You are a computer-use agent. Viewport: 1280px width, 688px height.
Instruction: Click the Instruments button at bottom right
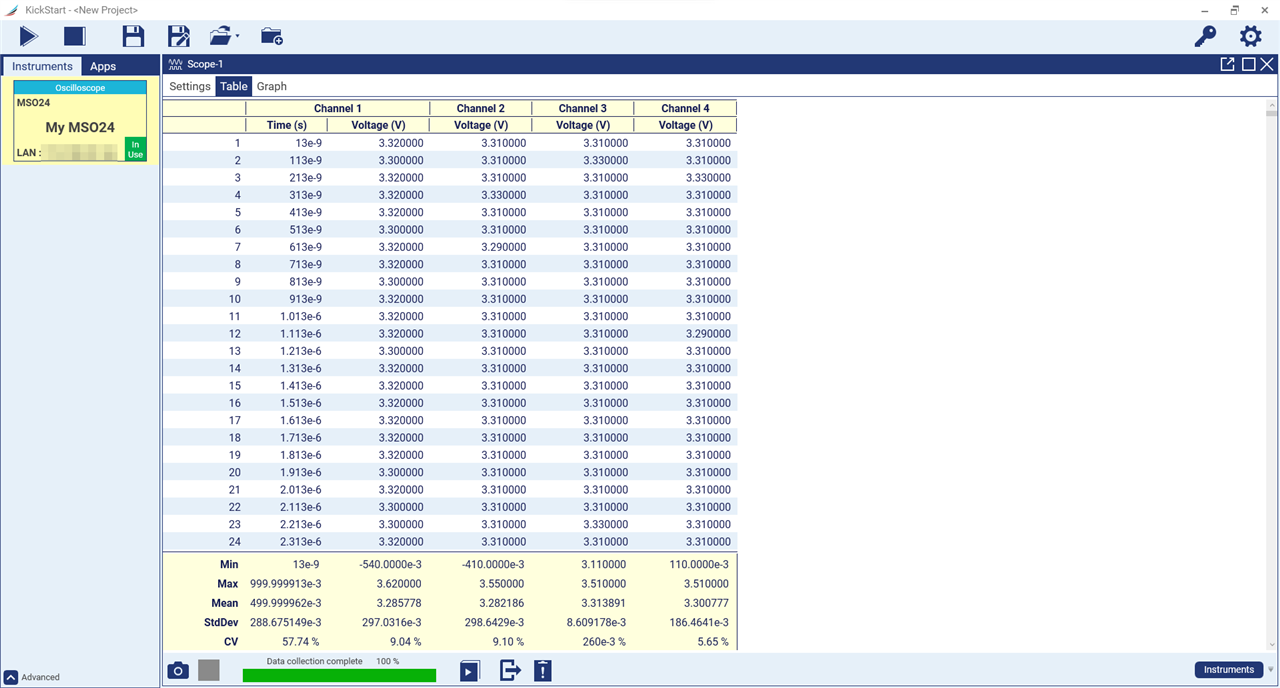click(x=1229, y=670)
